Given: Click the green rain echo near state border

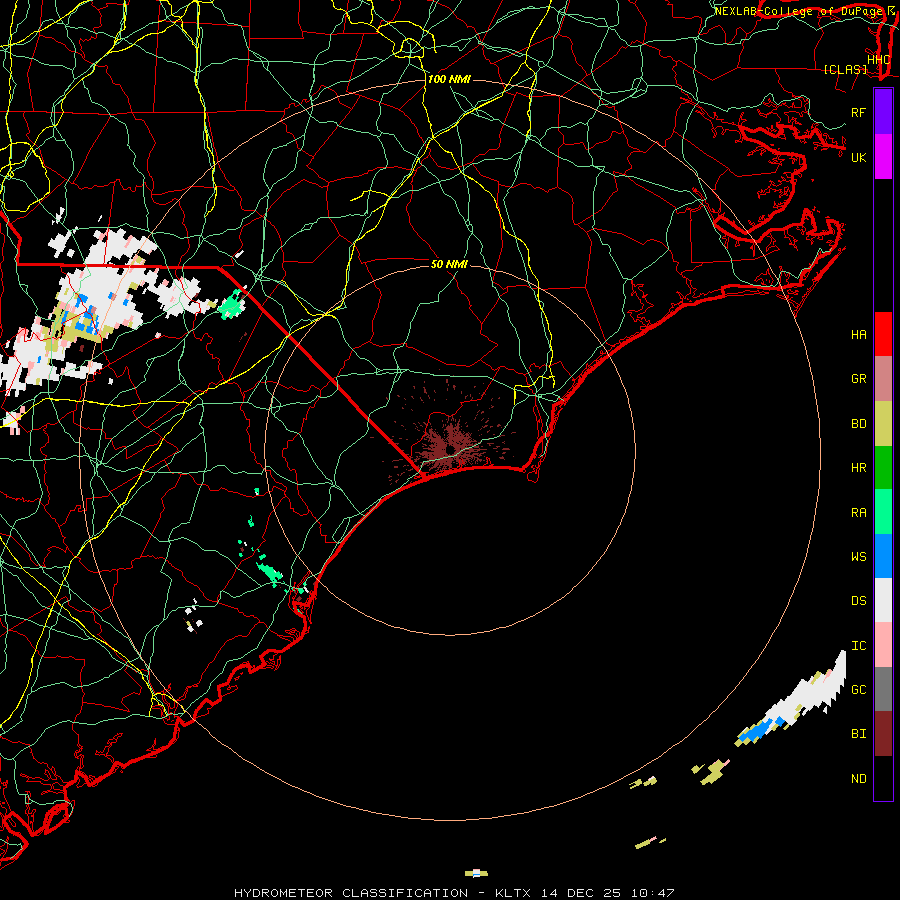Looking at the screenshot, I should click(232, 306).
